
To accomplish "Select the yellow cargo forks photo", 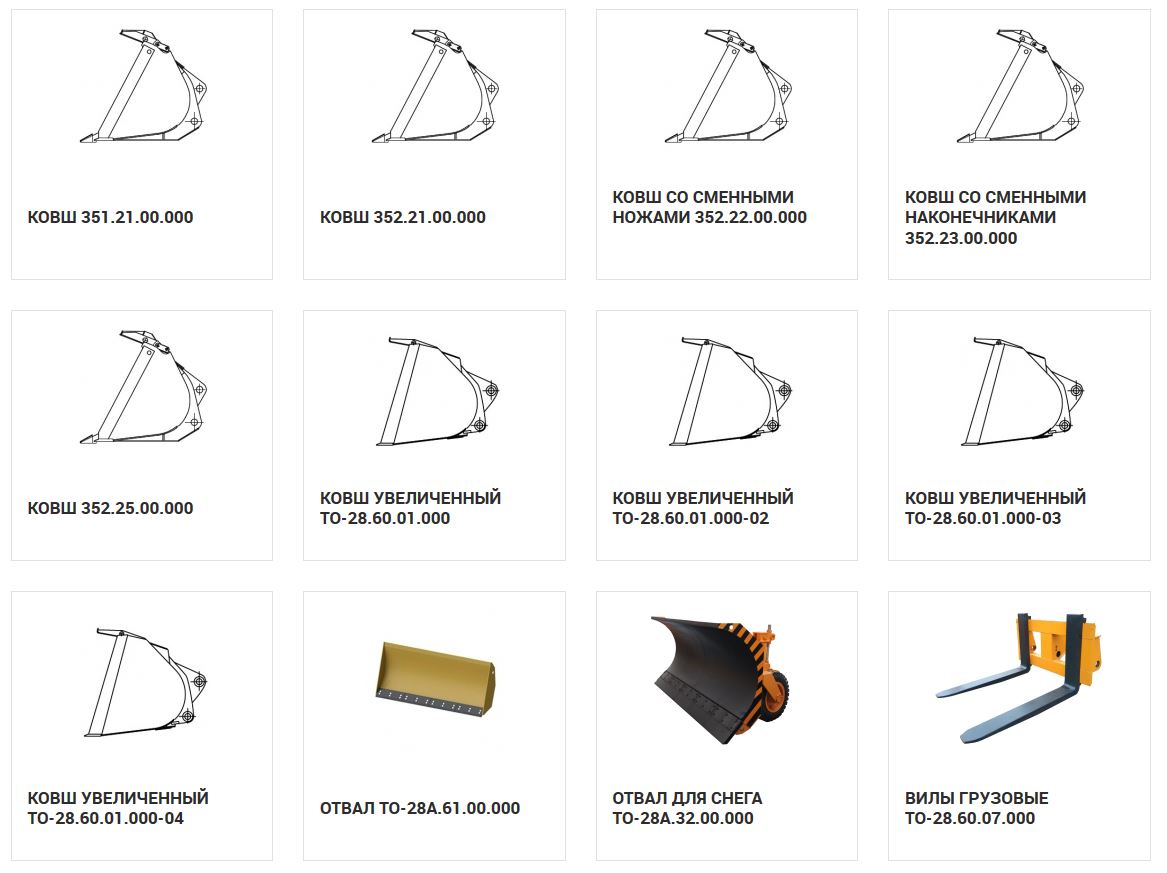I will point(1018,679).
